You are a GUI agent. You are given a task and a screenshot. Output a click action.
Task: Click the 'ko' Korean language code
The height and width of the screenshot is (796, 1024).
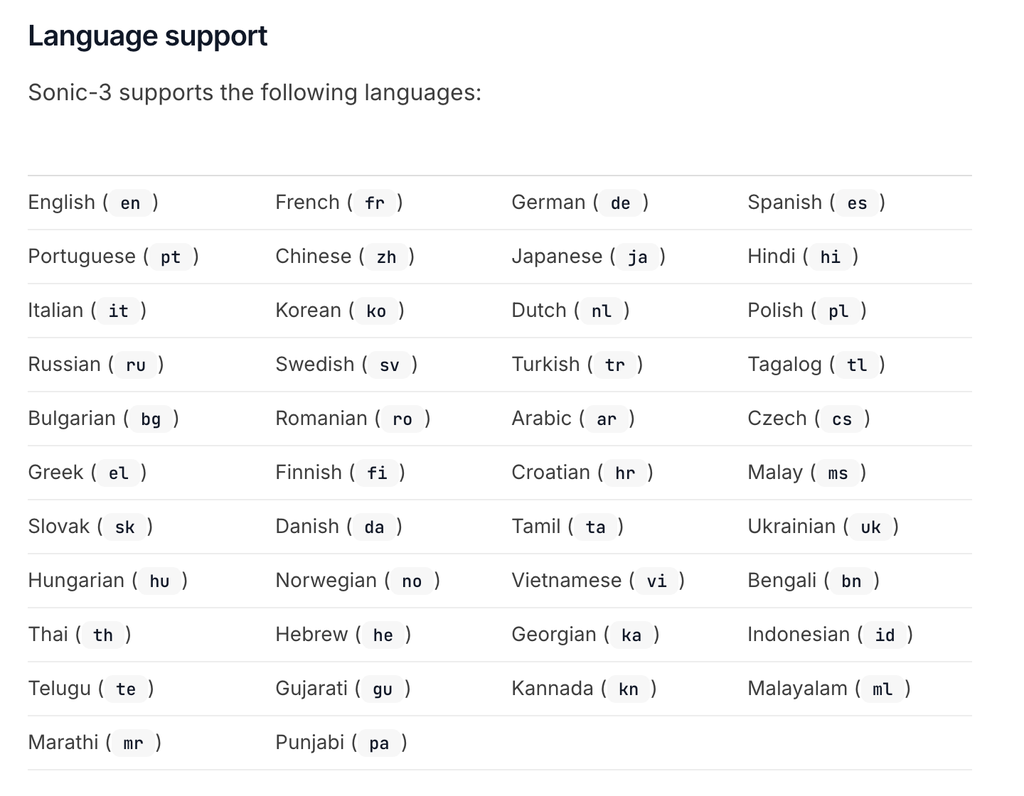point(376,311)
